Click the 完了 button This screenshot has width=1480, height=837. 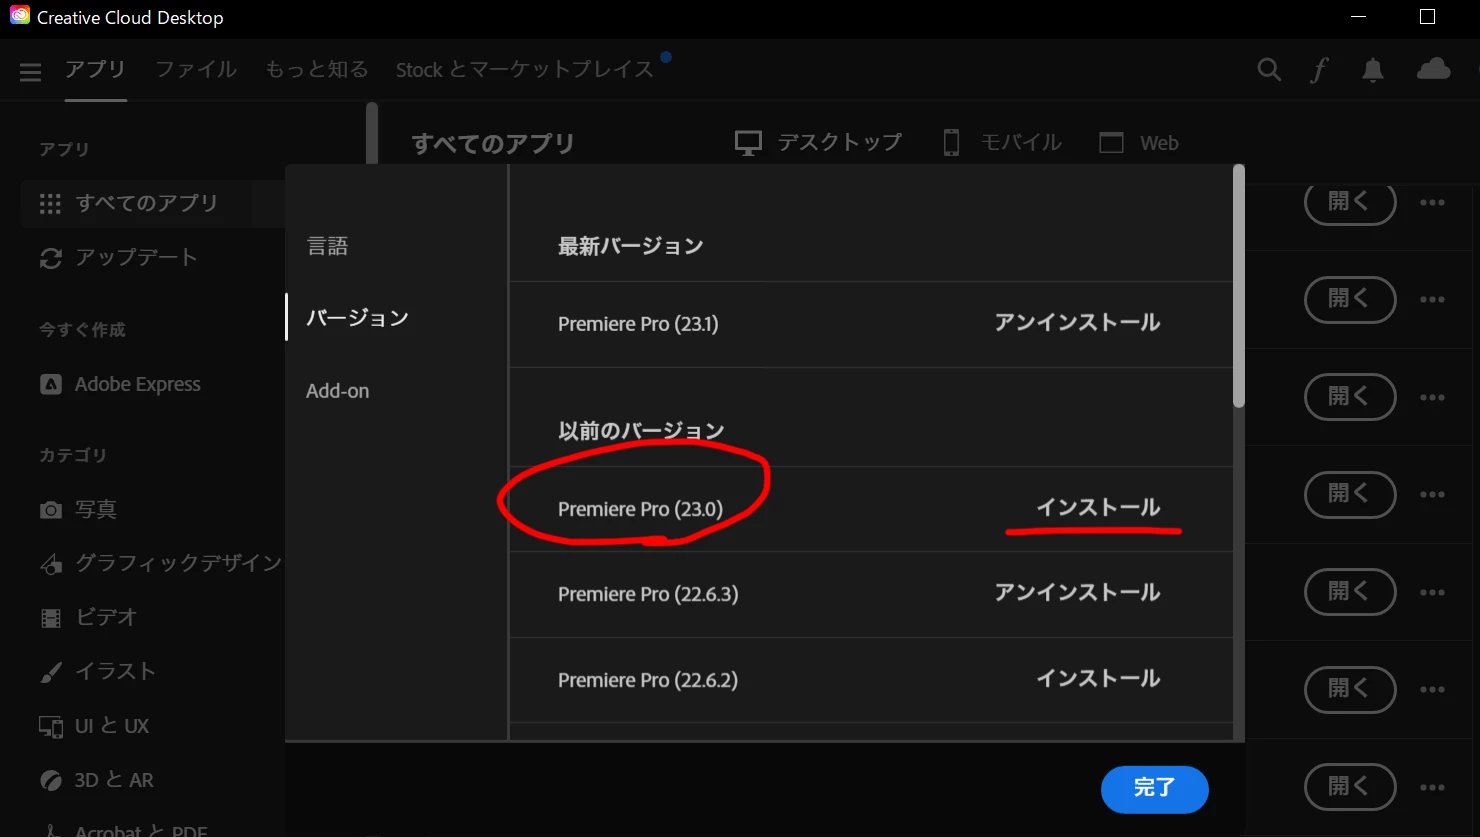[1154, 789]
